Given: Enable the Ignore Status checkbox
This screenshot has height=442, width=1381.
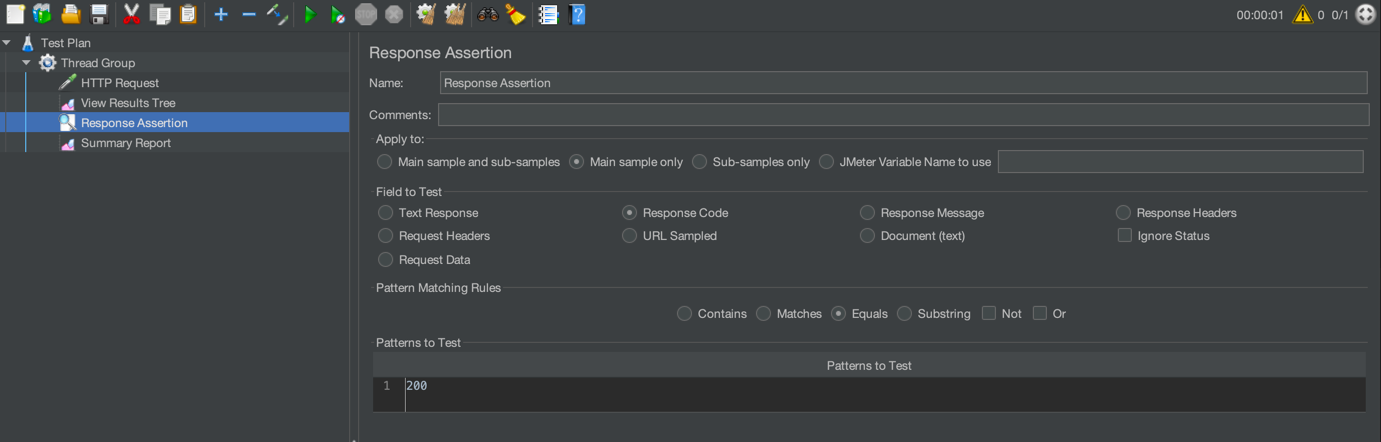Looking at the screenshot, I should [1125, 236].
